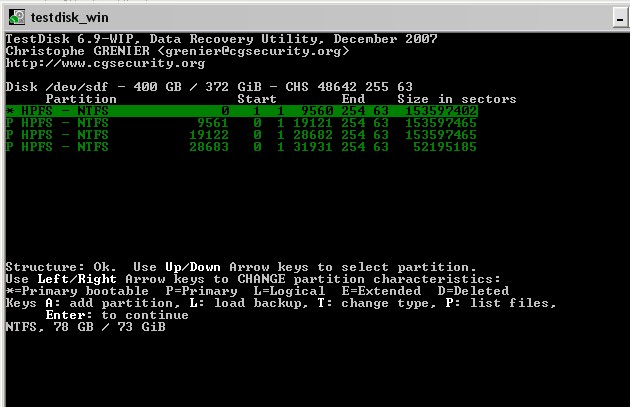Click the testdisk_win window title text
The image size is (630, 407).
click(70, 18)
